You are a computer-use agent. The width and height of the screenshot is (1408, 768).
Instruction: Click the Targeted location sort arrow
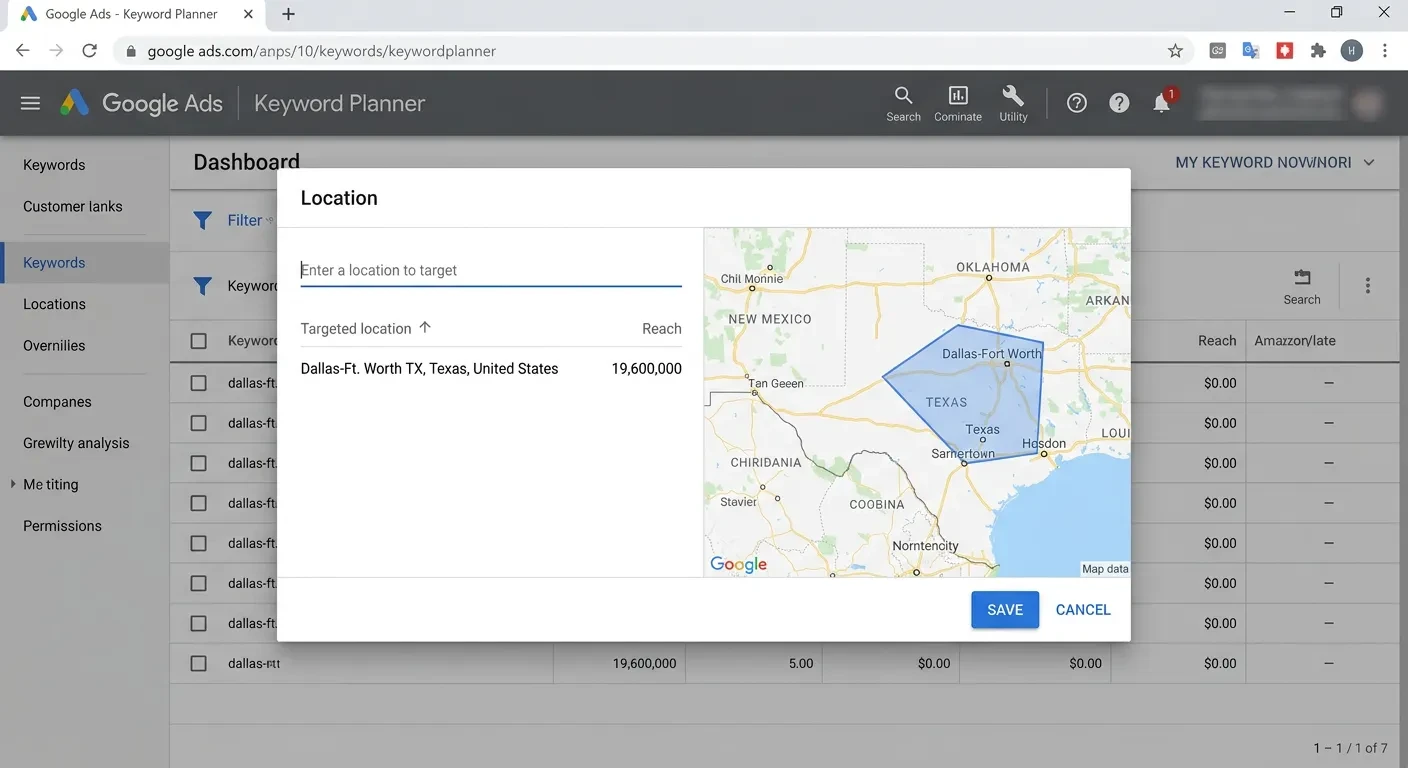(425, 327)
